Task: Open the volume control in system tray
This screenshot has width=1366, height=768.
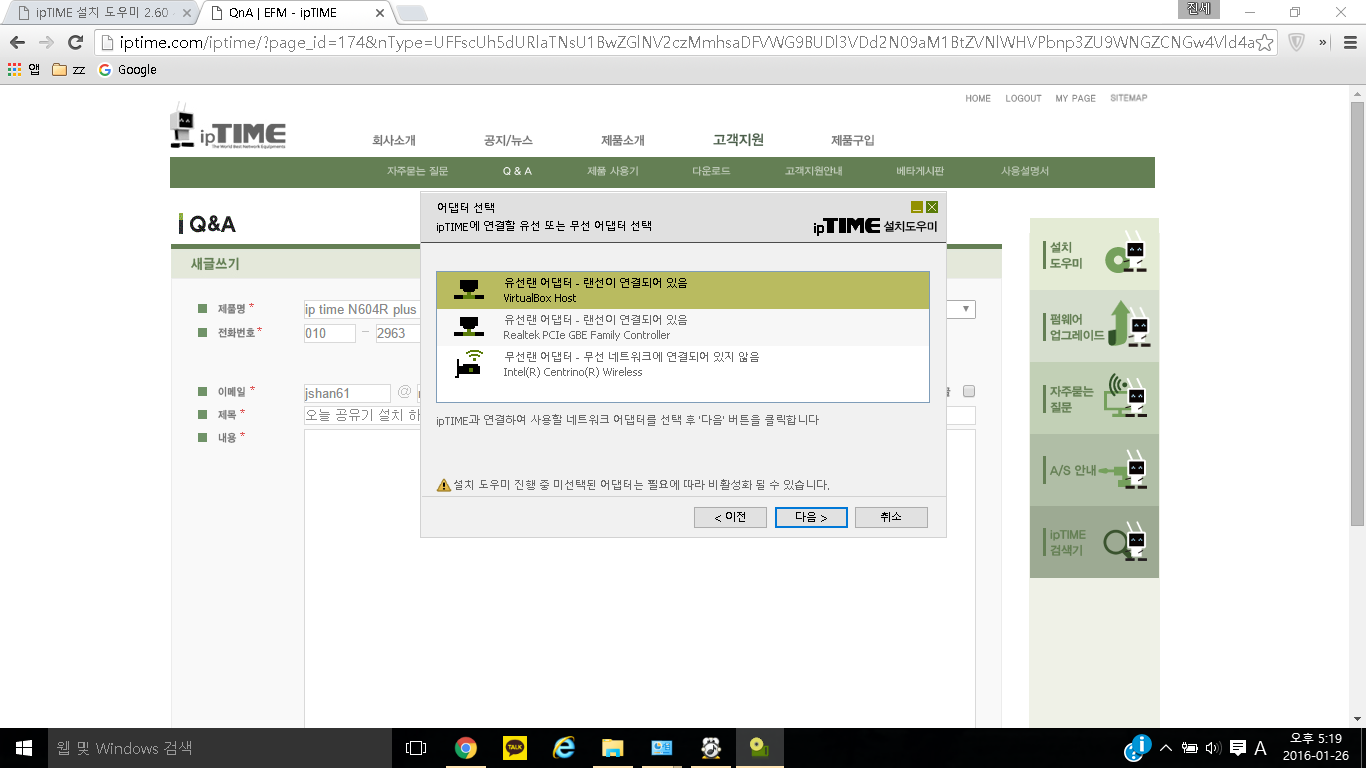Action: pos(1213,748)
